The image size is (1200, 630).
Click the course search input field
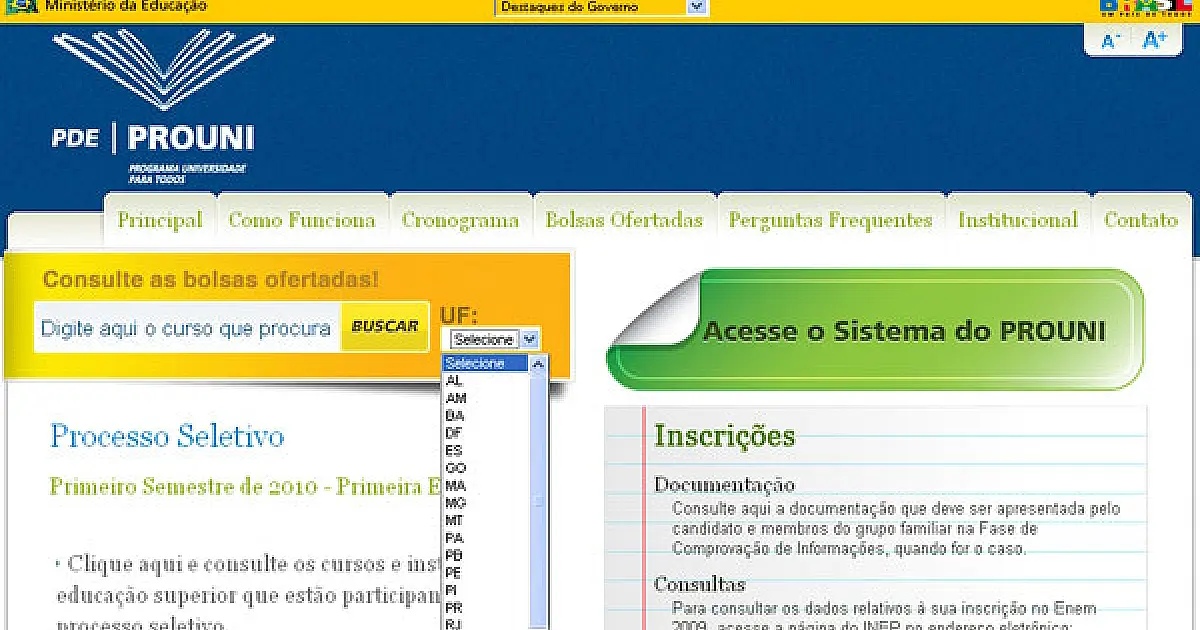click(187, 327)
